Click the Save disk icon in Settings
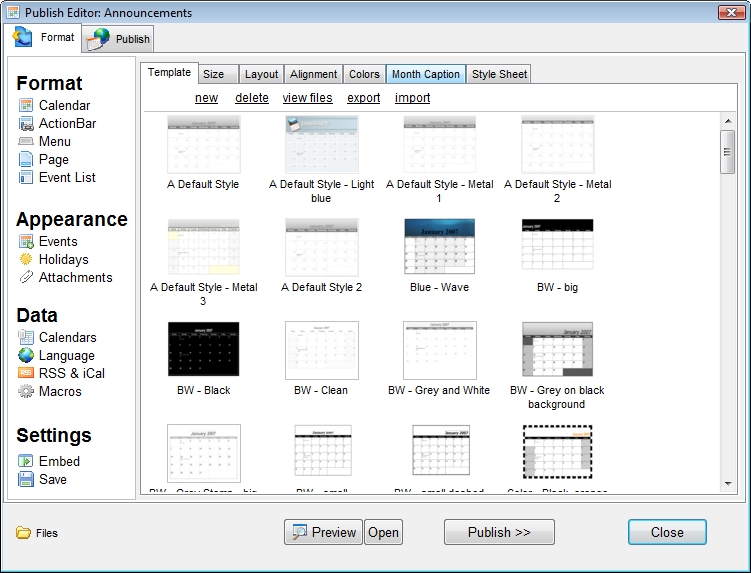Screen dimensions: 751x573 26,480
